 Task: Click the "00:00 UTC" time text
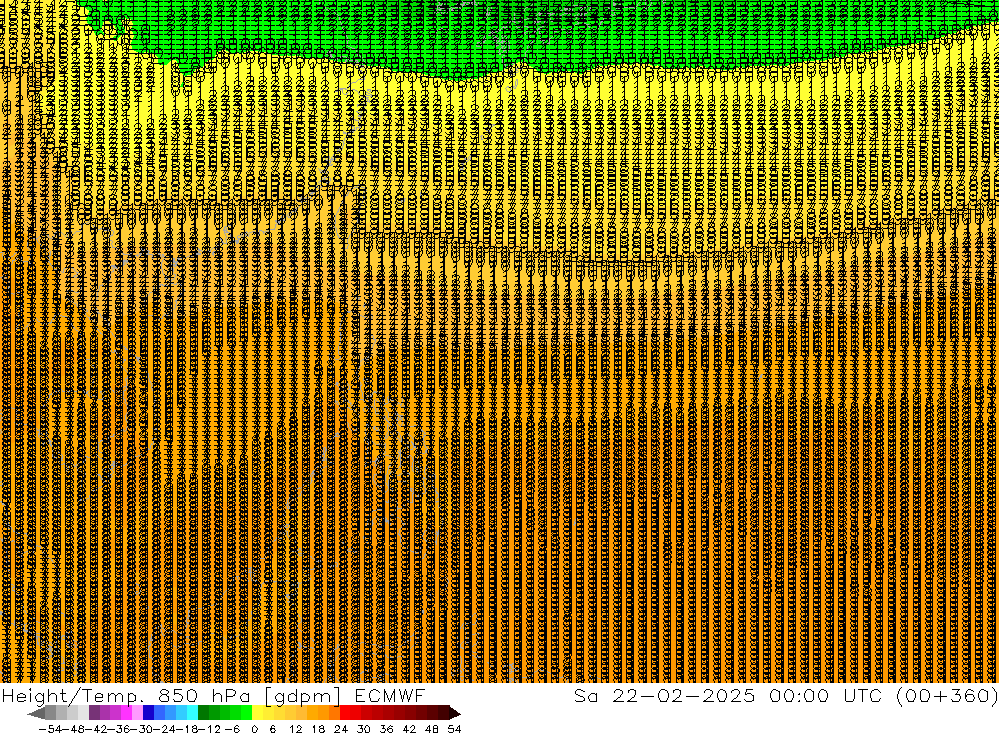[x=825, y=696]
